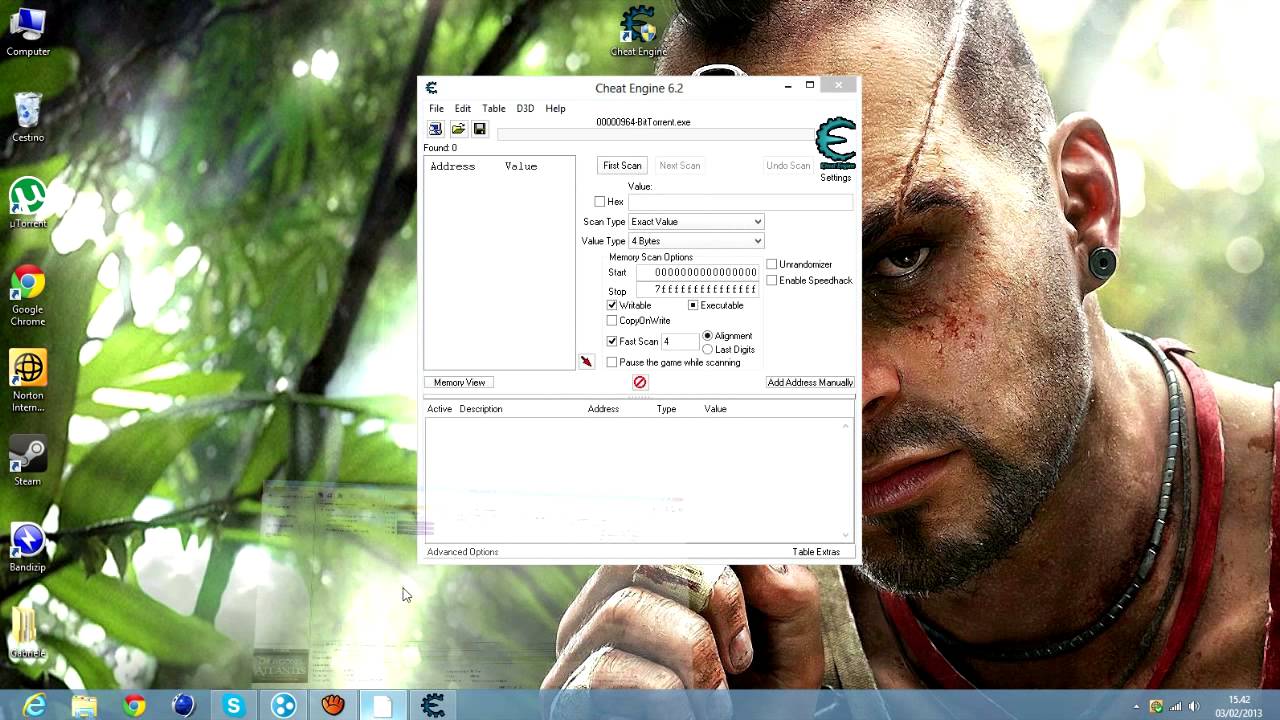
Task: Toggle the Executable checkbox
Action: 693,305
